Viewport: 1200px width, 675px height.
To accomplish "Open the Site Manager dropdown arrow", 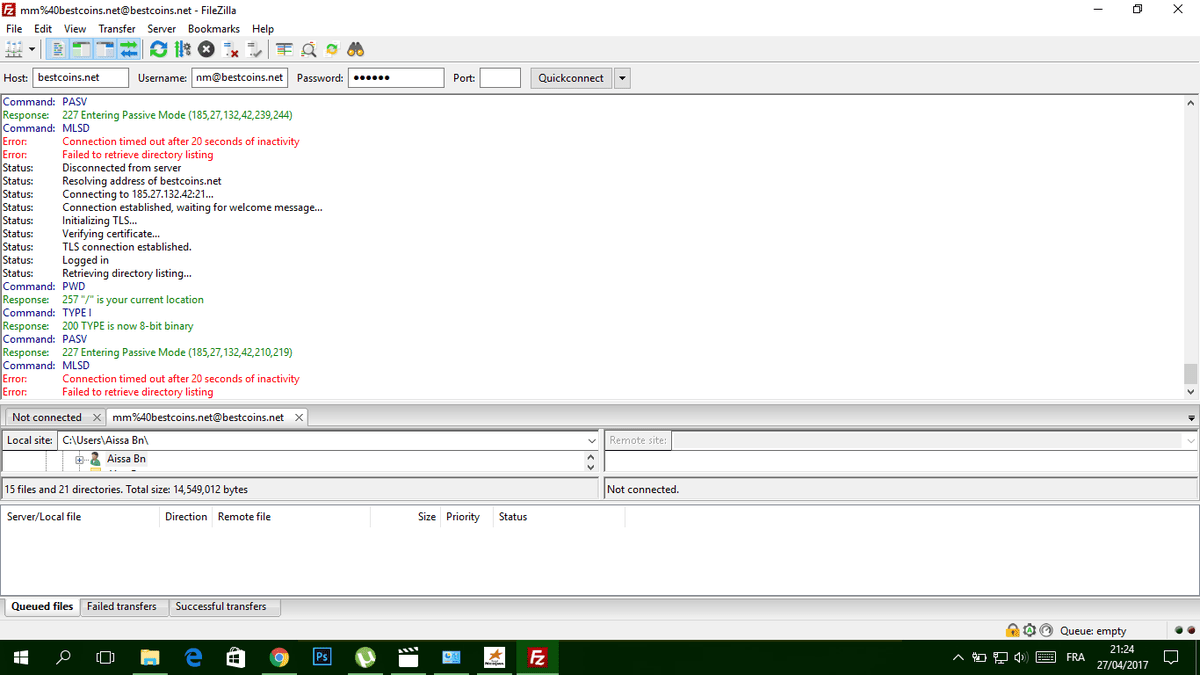I will [x=32, y=49].
